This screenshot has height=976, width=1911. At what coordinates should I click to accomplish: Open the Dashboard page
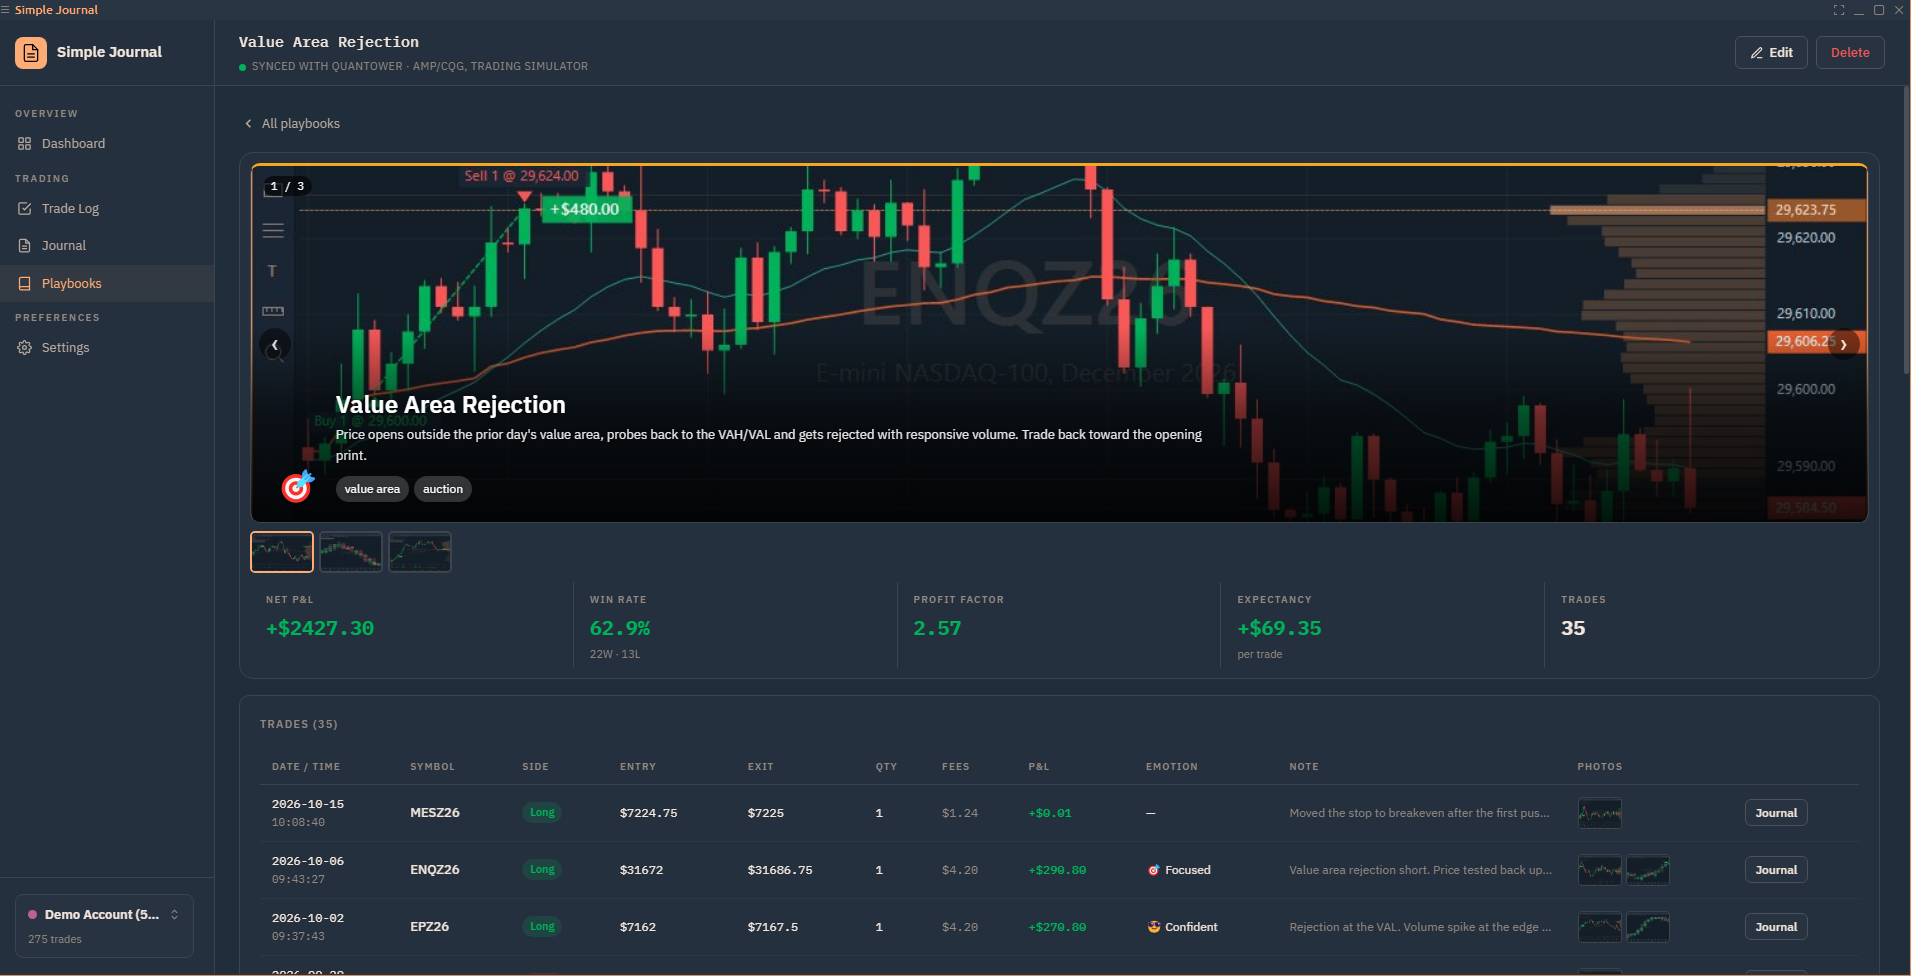point(107,144)
